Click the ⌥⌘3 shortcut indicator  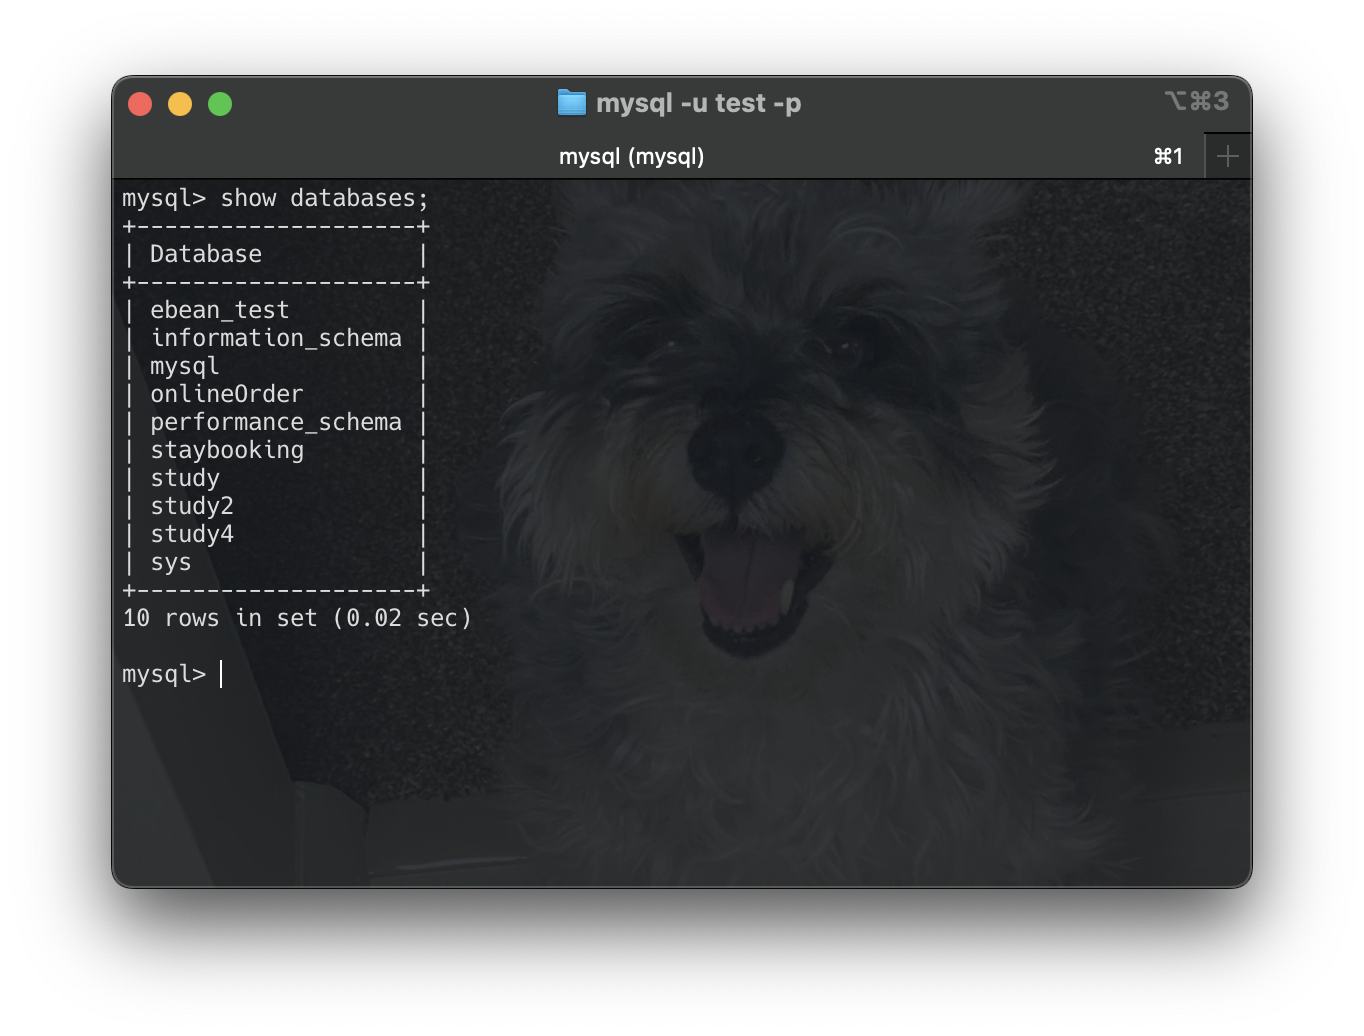click(1197, 101)
